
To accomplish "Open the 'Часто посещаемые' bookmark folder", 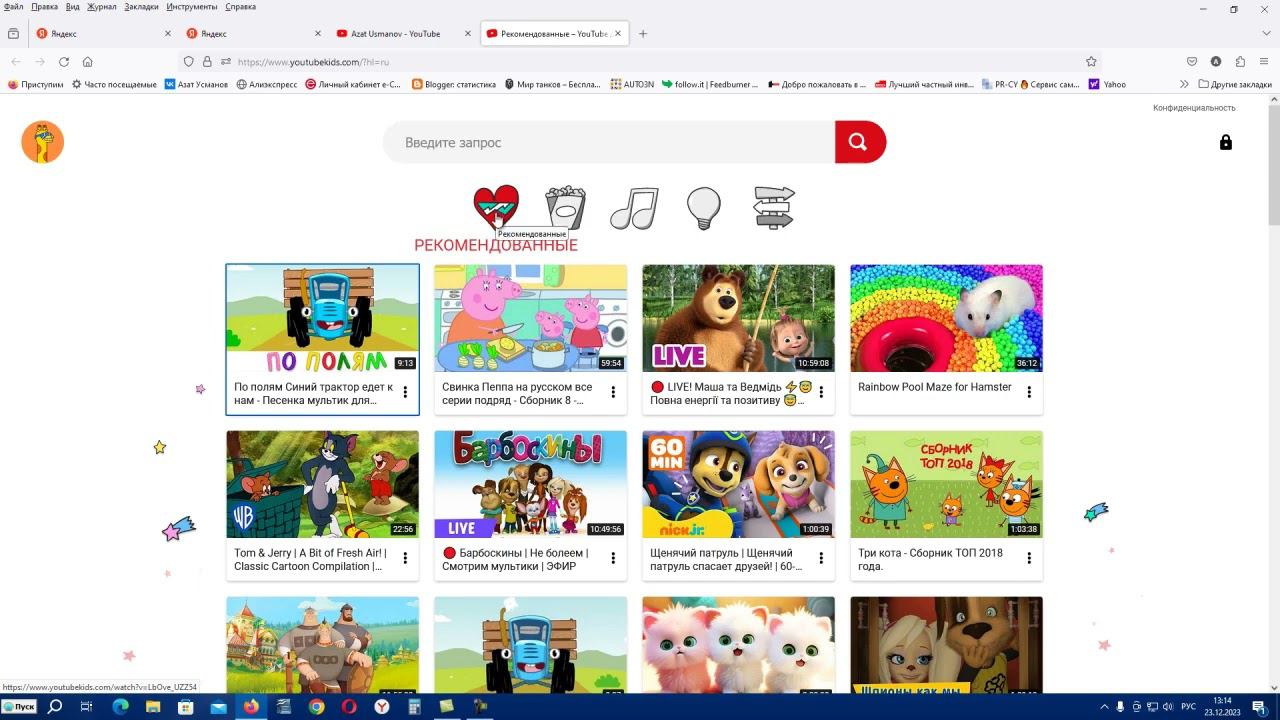I will pos(114,84).
